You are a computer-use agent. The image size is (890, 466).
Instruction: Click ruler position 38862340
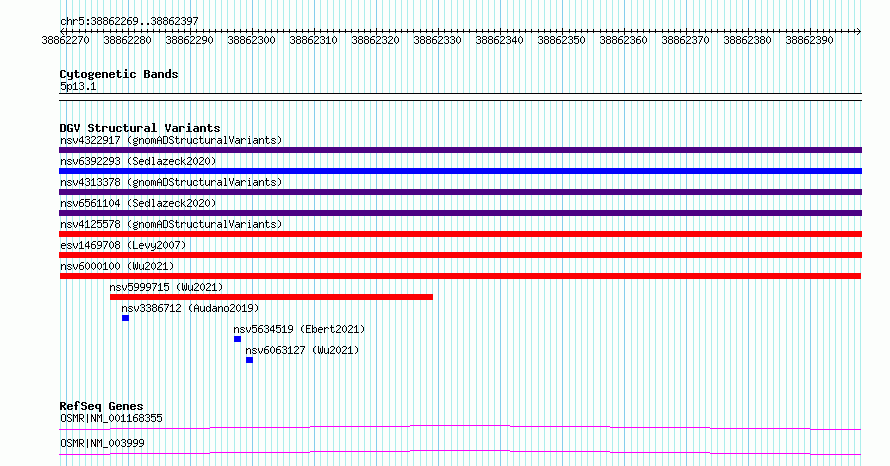499,40
